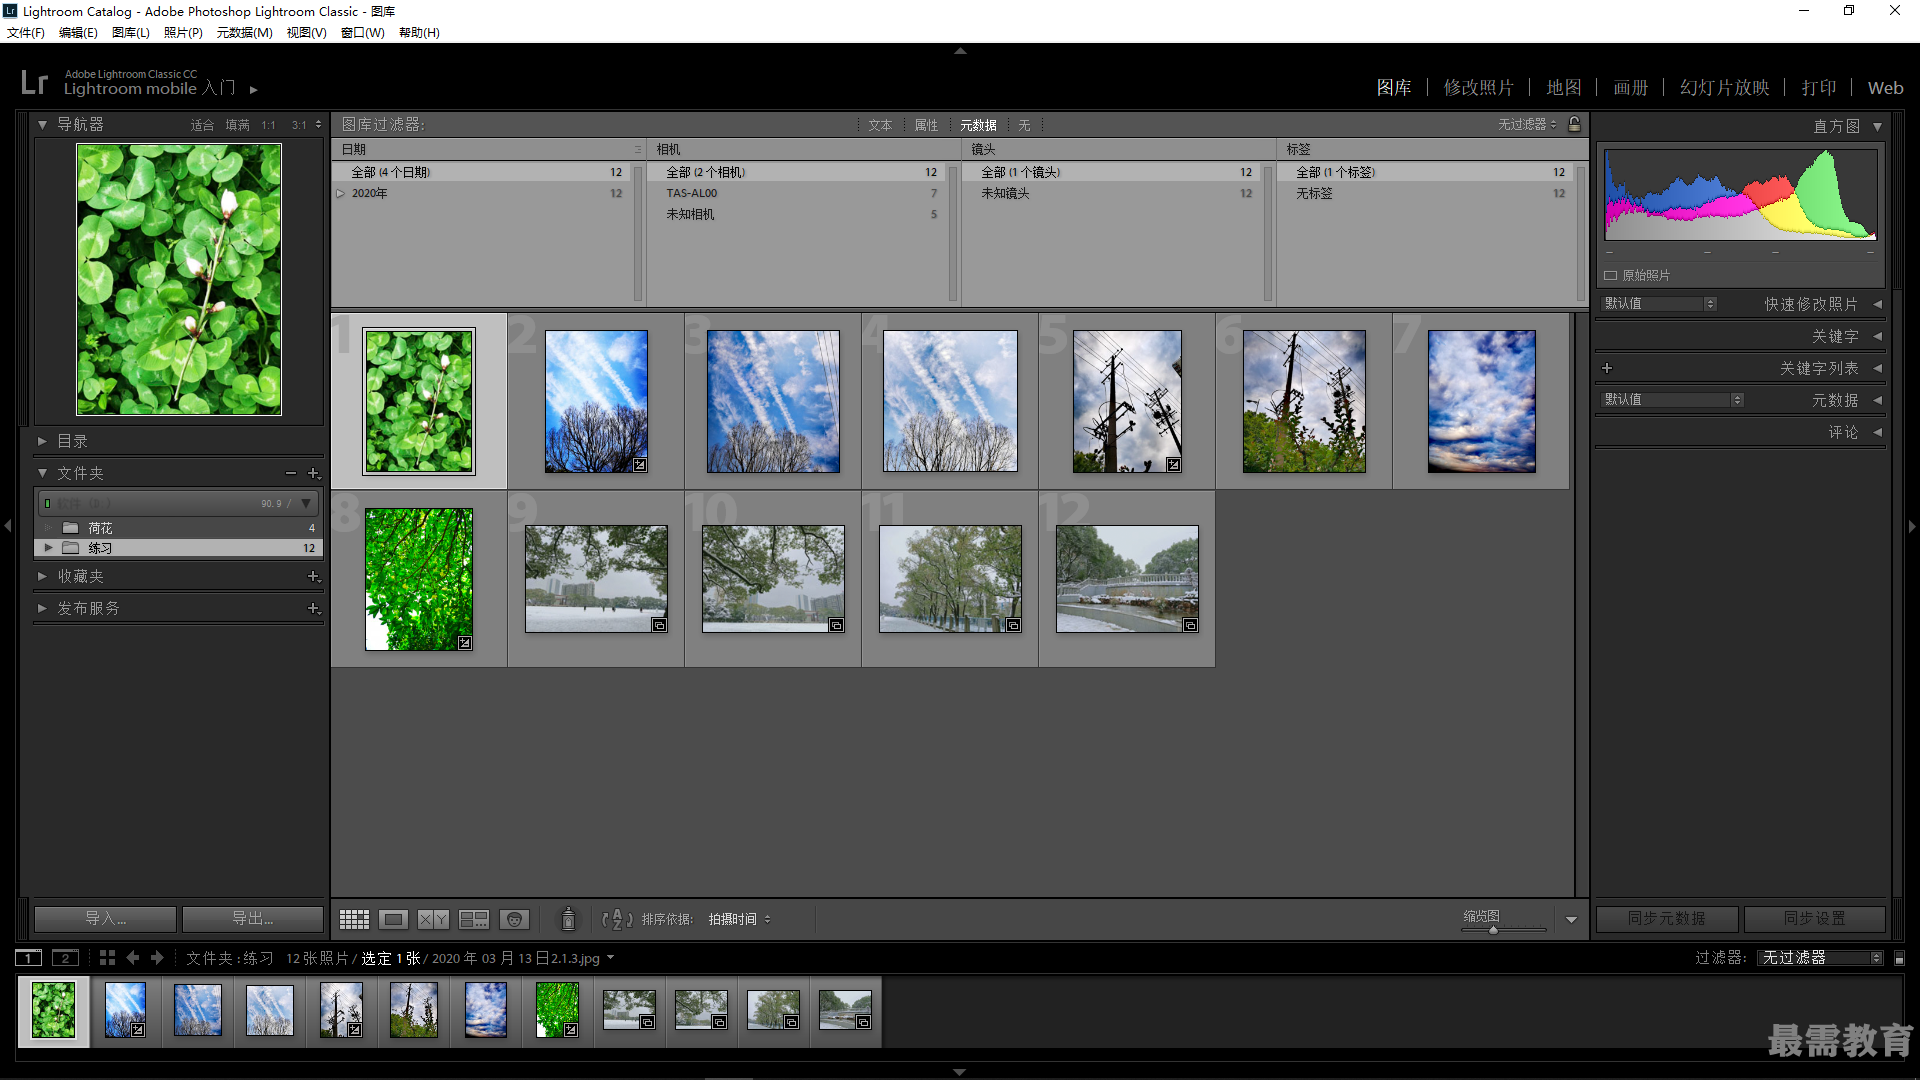Image resolution: width=1920 pixels, height=1080 pixels.
Task: Enable 属性 filter mode
Action: click(926, 125)
